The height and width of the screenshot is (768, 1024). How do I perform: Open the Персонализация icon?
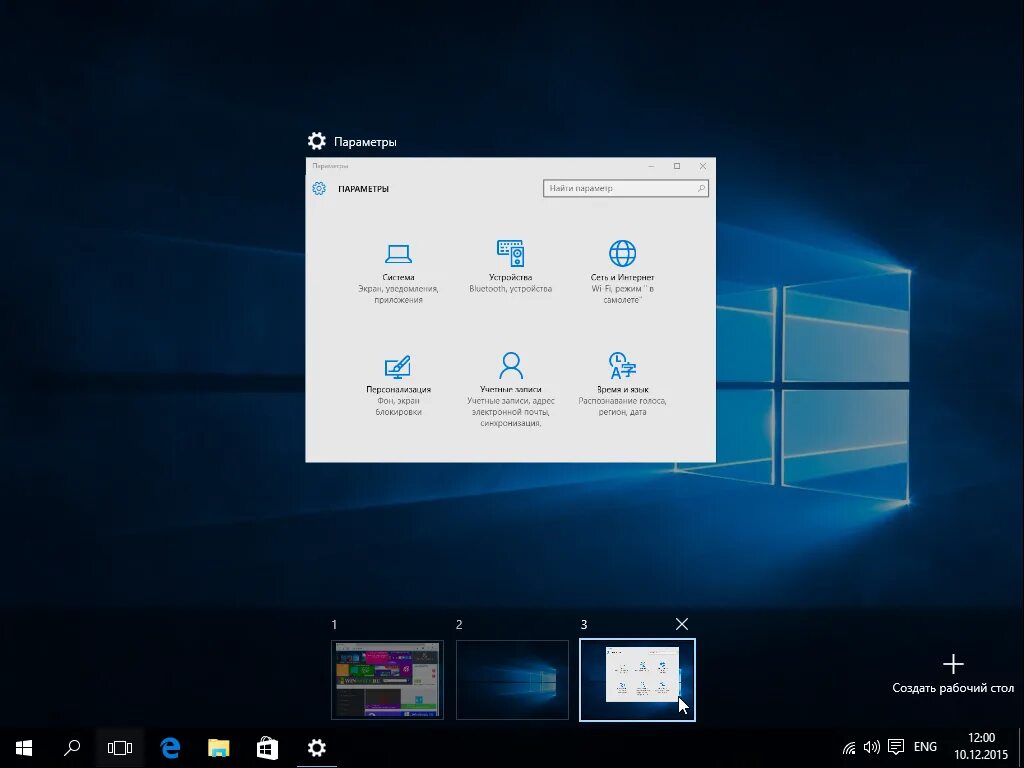[398, 367]
